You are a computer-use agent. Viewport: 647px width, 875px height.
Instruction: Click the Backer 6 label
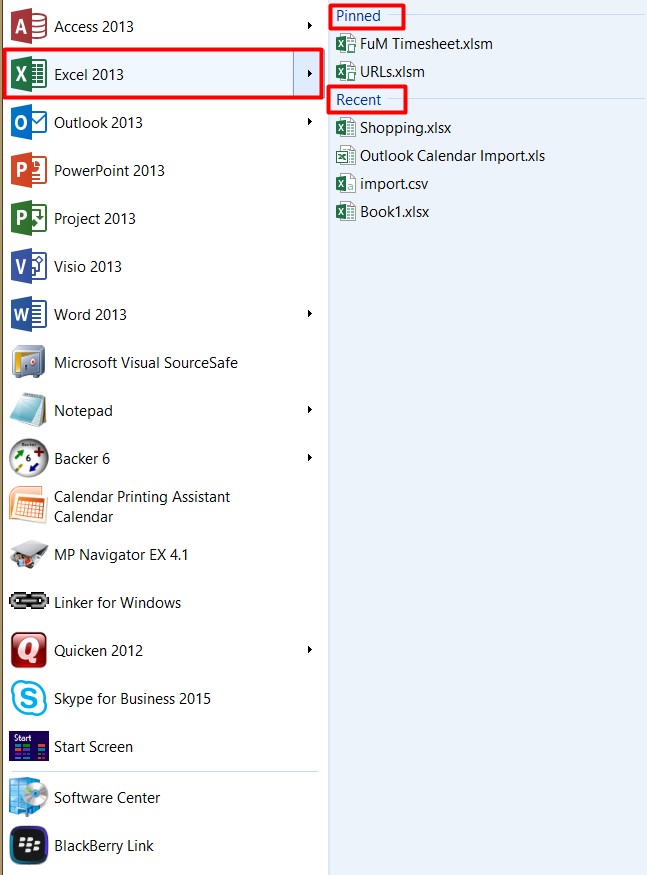tap(82, 458)
